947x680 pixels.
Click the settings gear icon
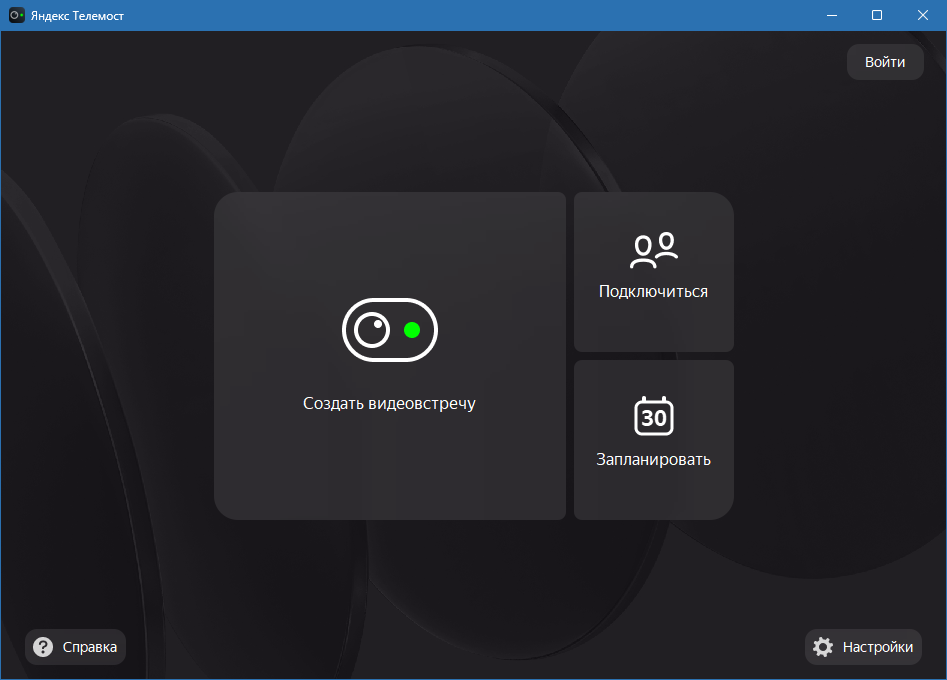823,647
